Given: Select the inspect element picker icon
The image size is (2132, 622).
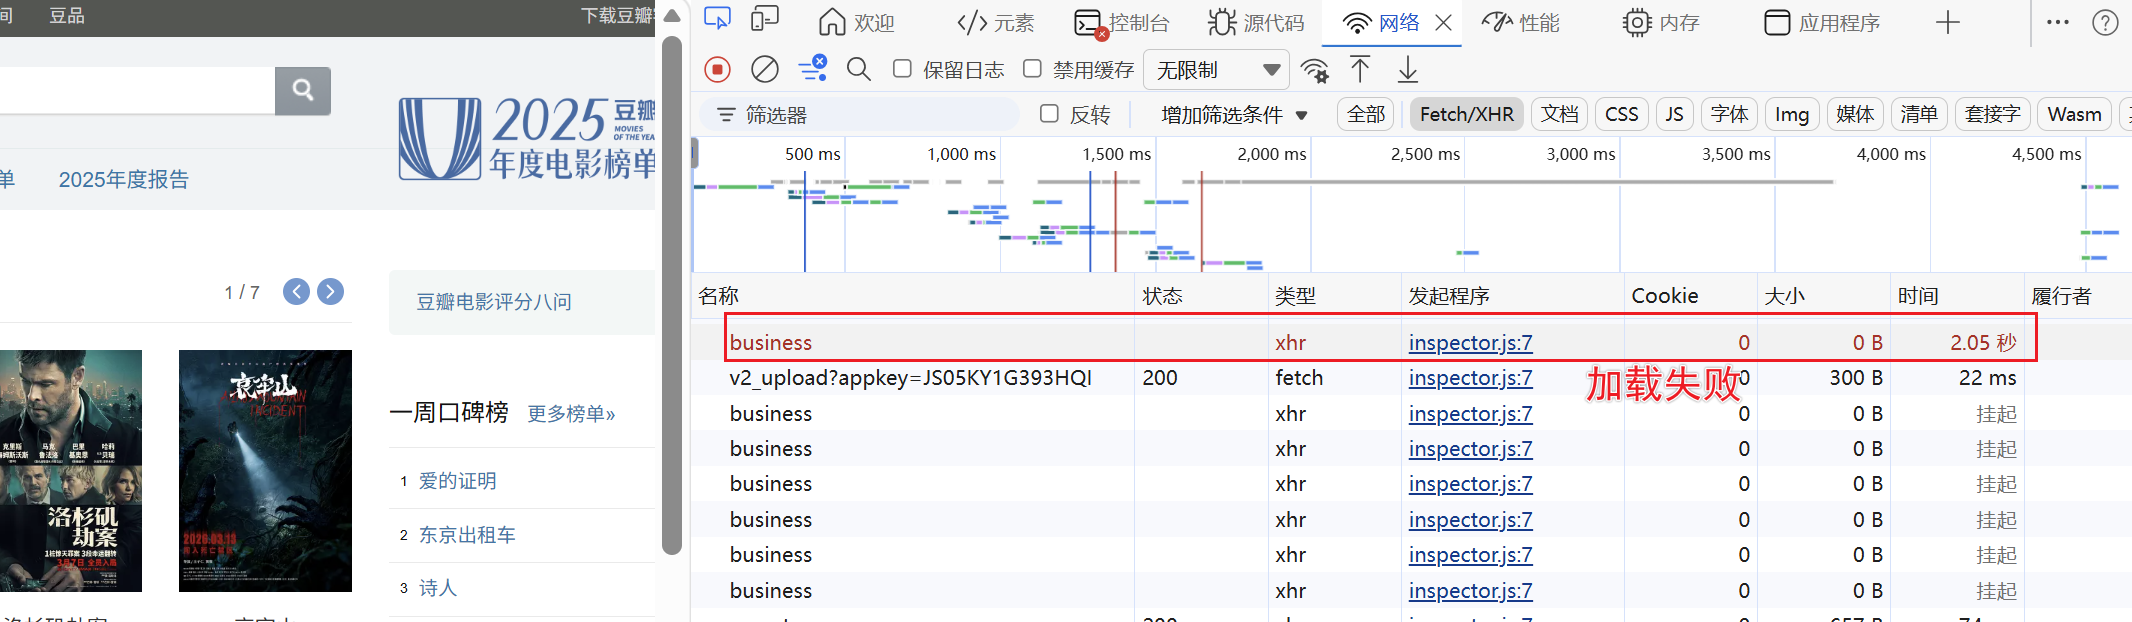Looking at the screenshot, I should point(717,20).
